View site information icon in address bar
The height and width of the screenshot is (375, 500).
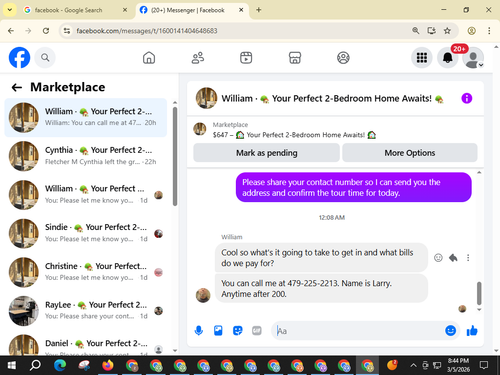point(67,31)
